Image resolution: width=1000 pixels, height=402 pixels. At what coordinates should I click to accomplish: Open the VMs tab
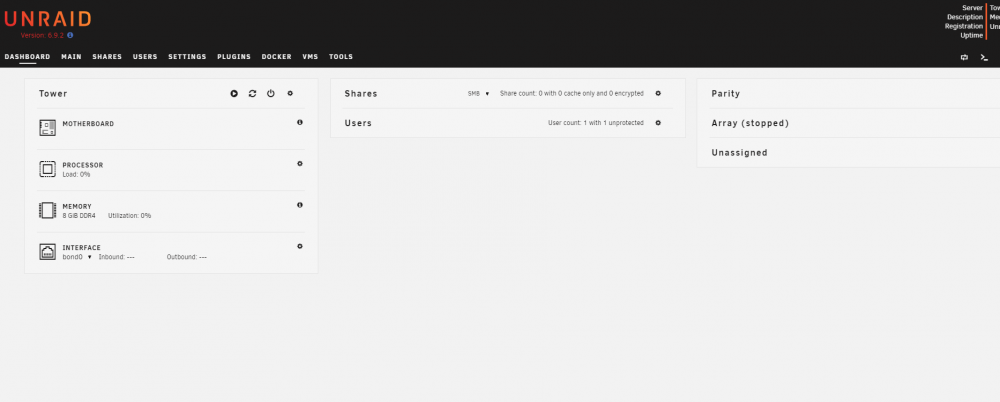coord(310,57)
